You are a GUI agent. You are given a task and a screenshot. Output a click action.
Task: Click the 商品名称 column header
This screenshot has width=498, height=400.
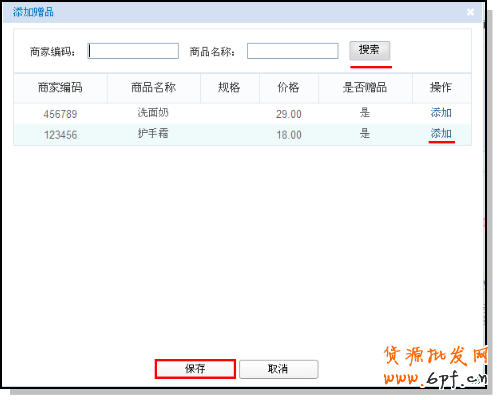(154, 88)
